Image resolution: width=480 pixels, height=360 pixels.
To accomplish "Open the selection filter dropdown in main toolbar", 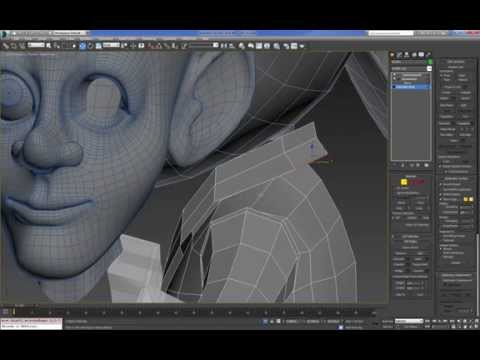I will (36, 45).
